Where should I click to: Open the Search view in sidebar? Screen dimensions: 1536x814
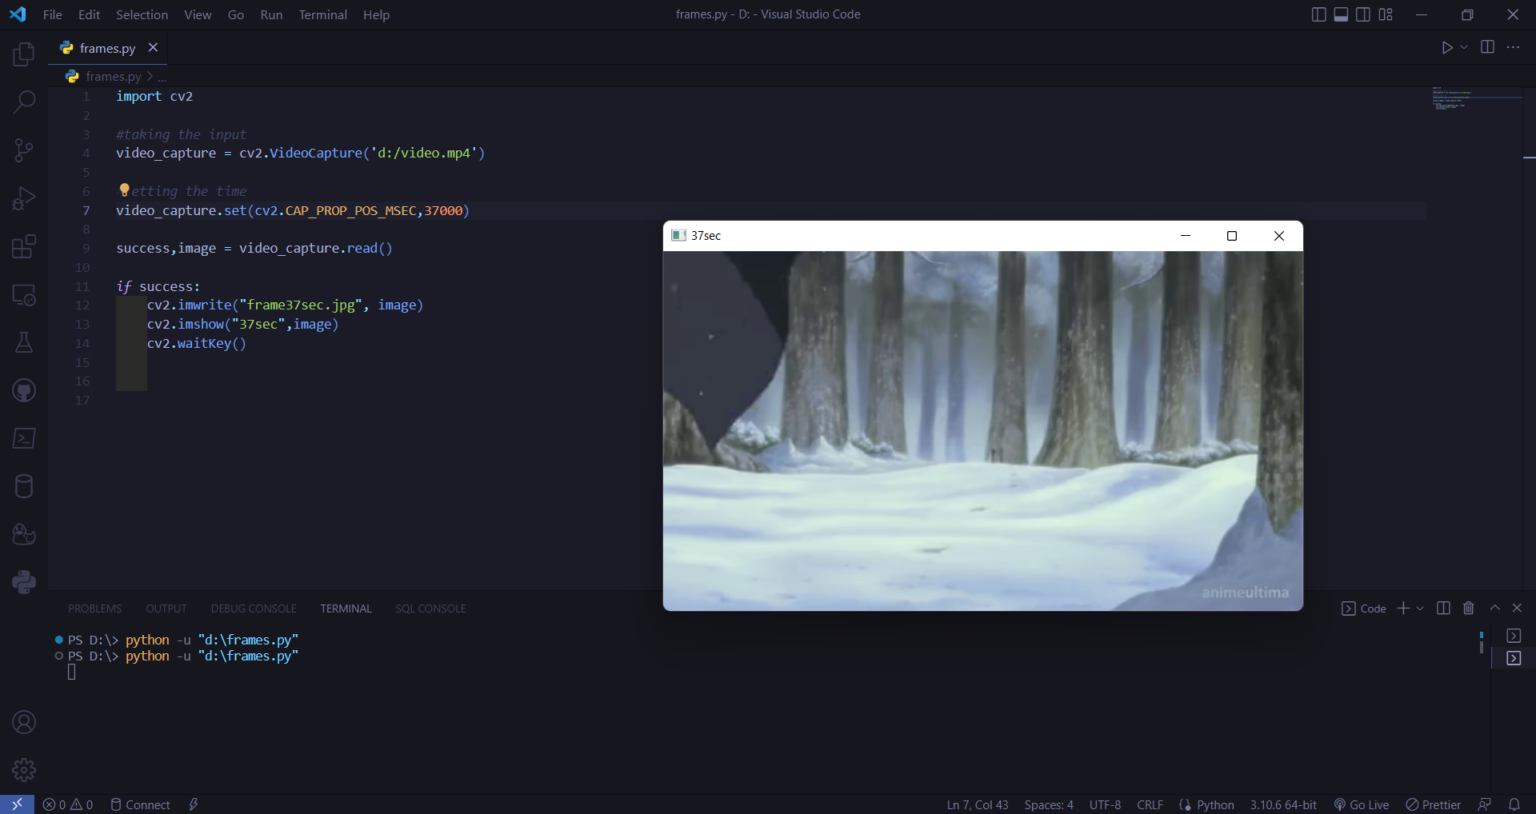[x=24, y=102]
